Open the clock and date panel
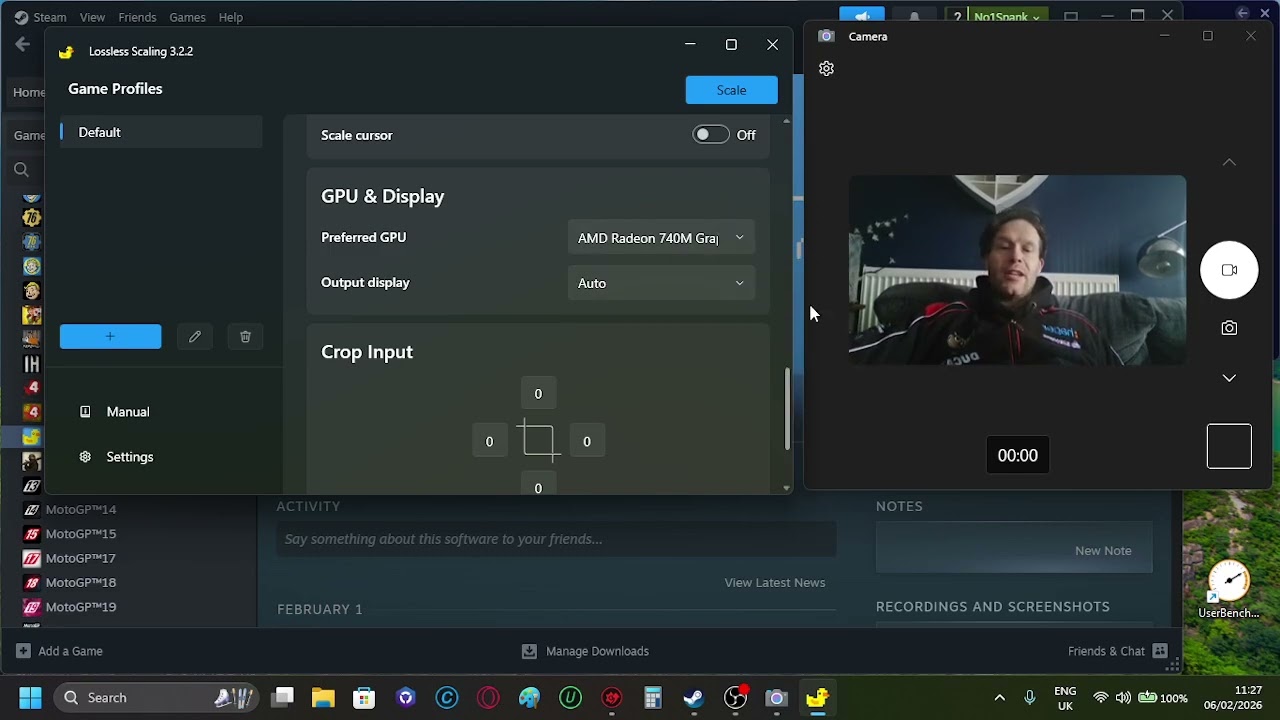This screenshot has width=1280, height=720. click(x=1234, y=698)
